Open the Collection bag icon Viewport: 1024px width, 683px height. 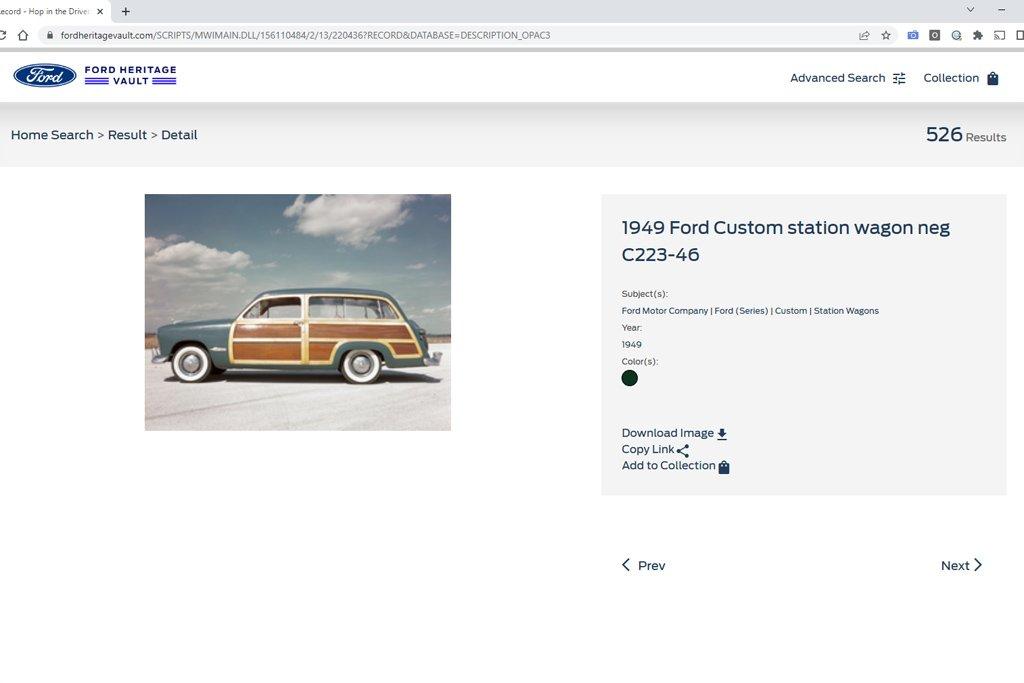(993, 78)
